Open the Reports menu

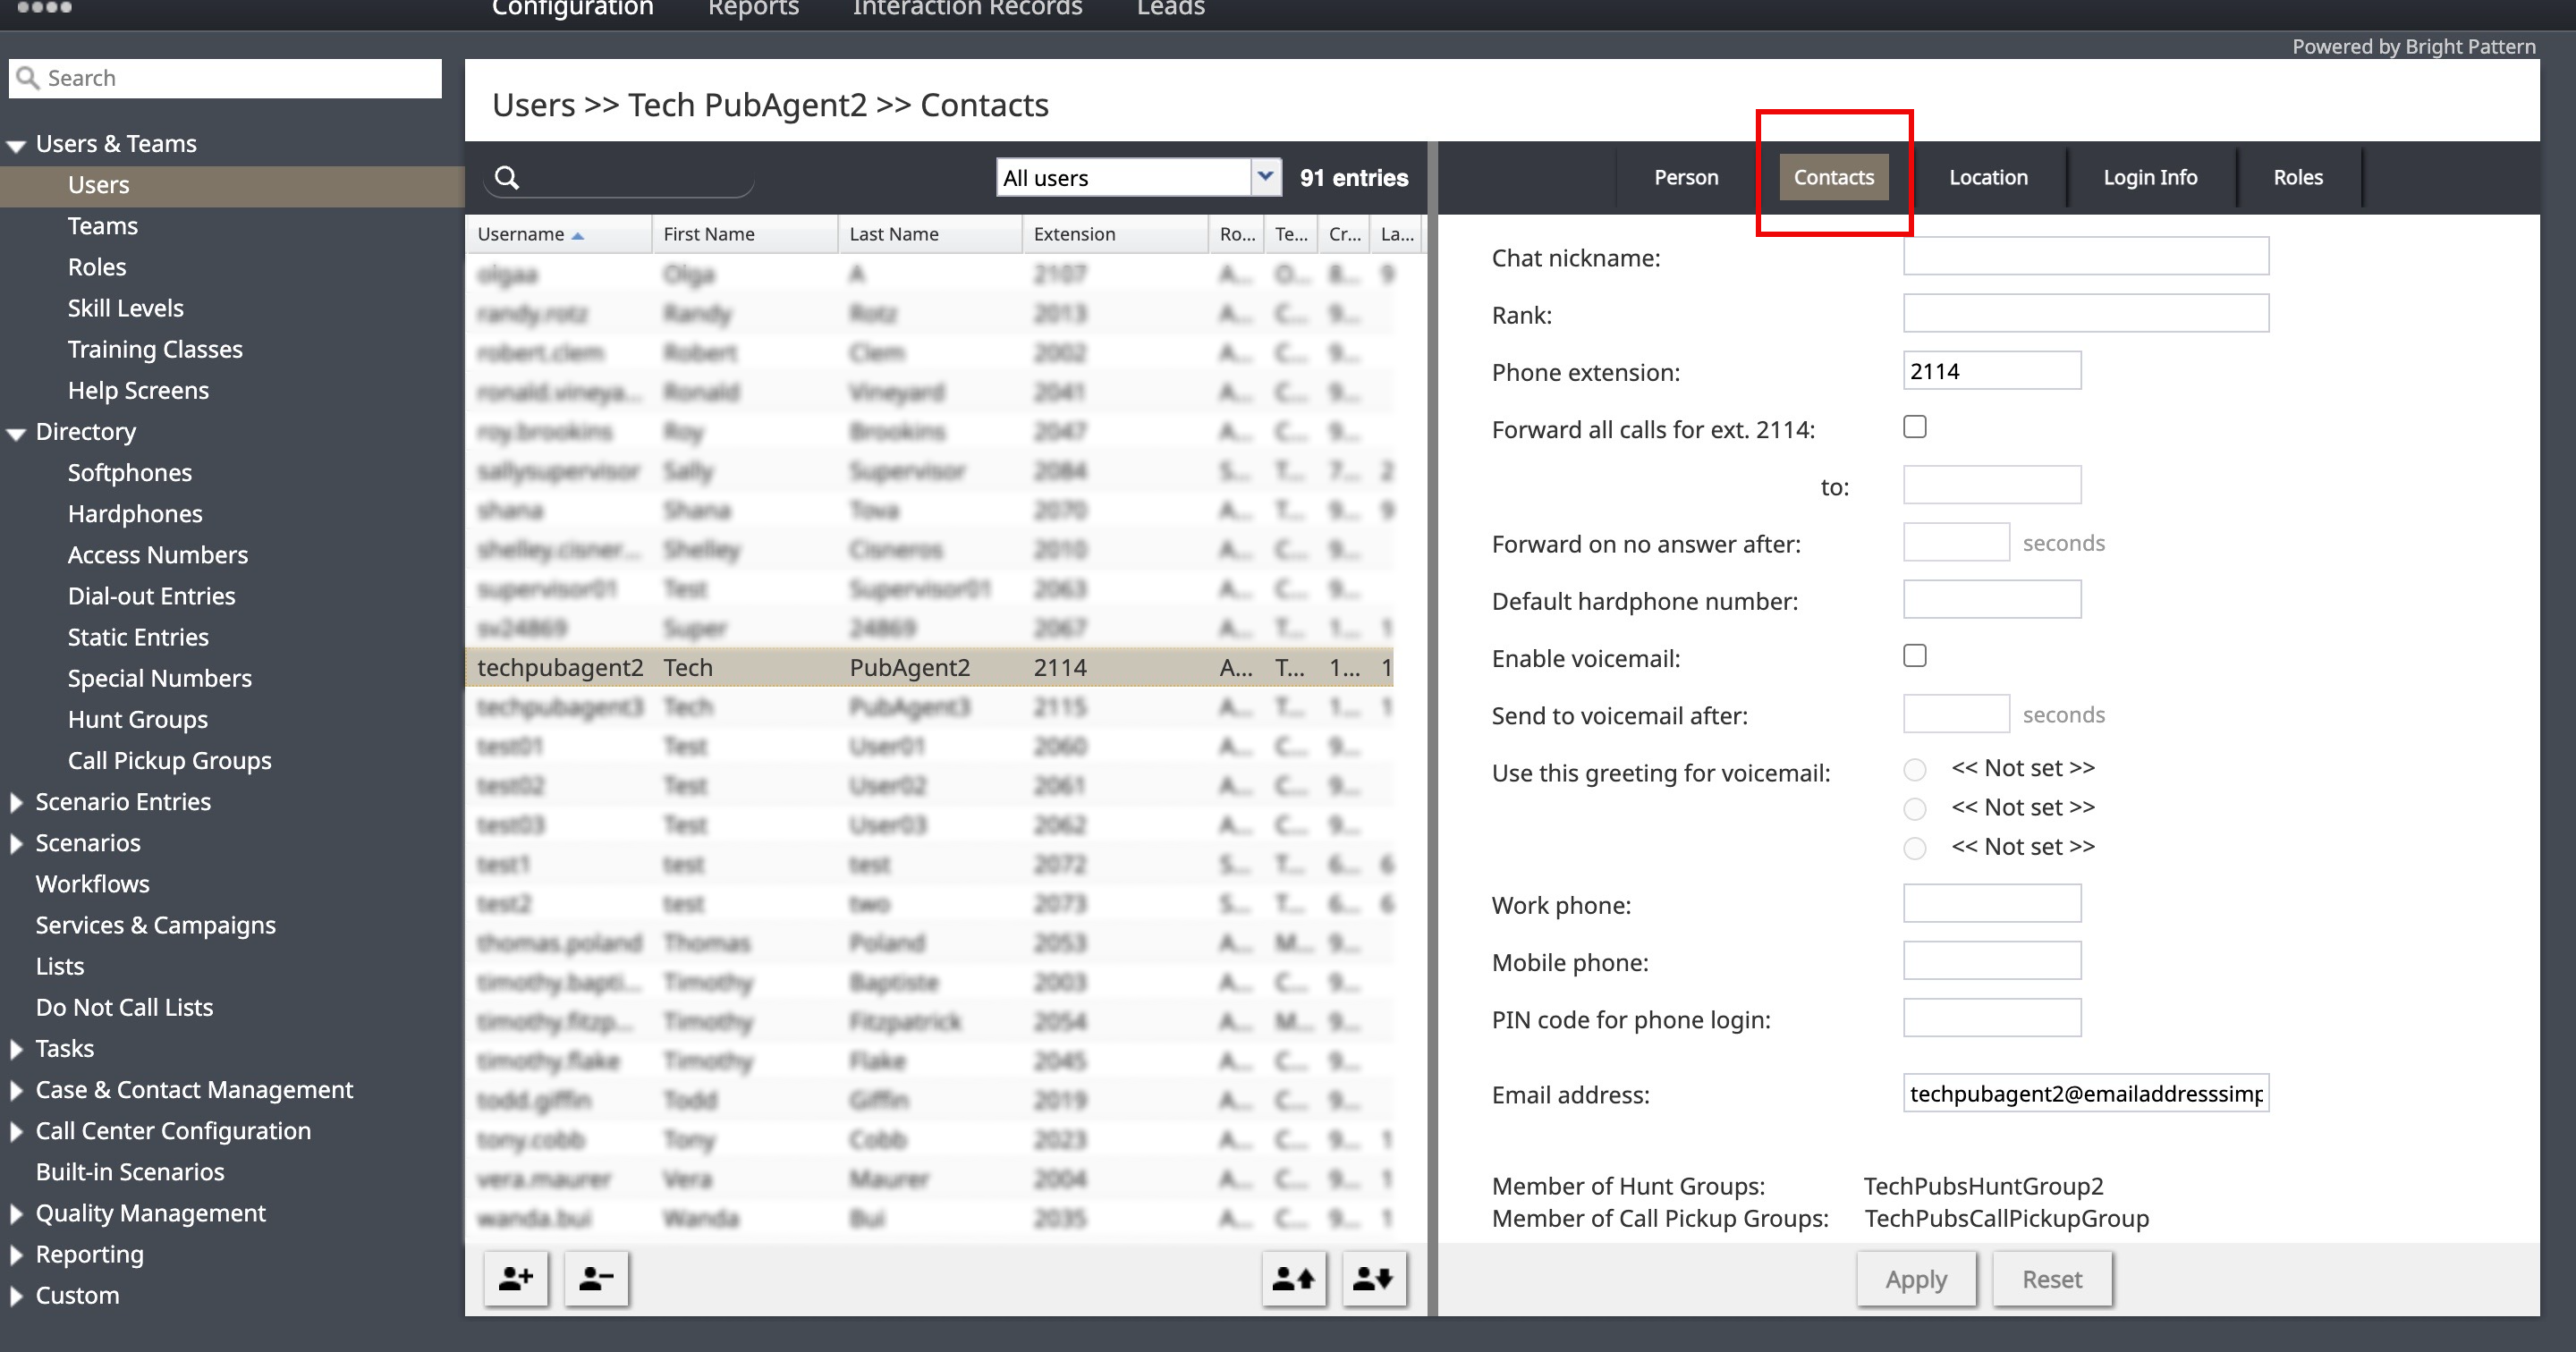[x=753, y=9]
